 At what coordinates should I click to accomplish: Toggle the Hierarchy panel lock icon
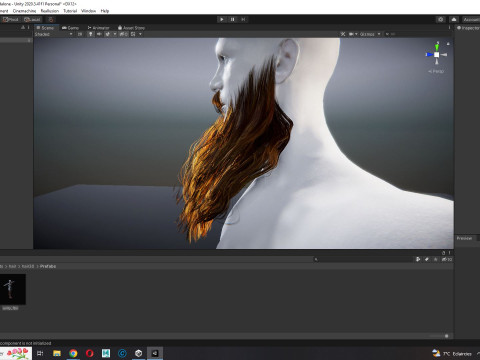(23, 27)
